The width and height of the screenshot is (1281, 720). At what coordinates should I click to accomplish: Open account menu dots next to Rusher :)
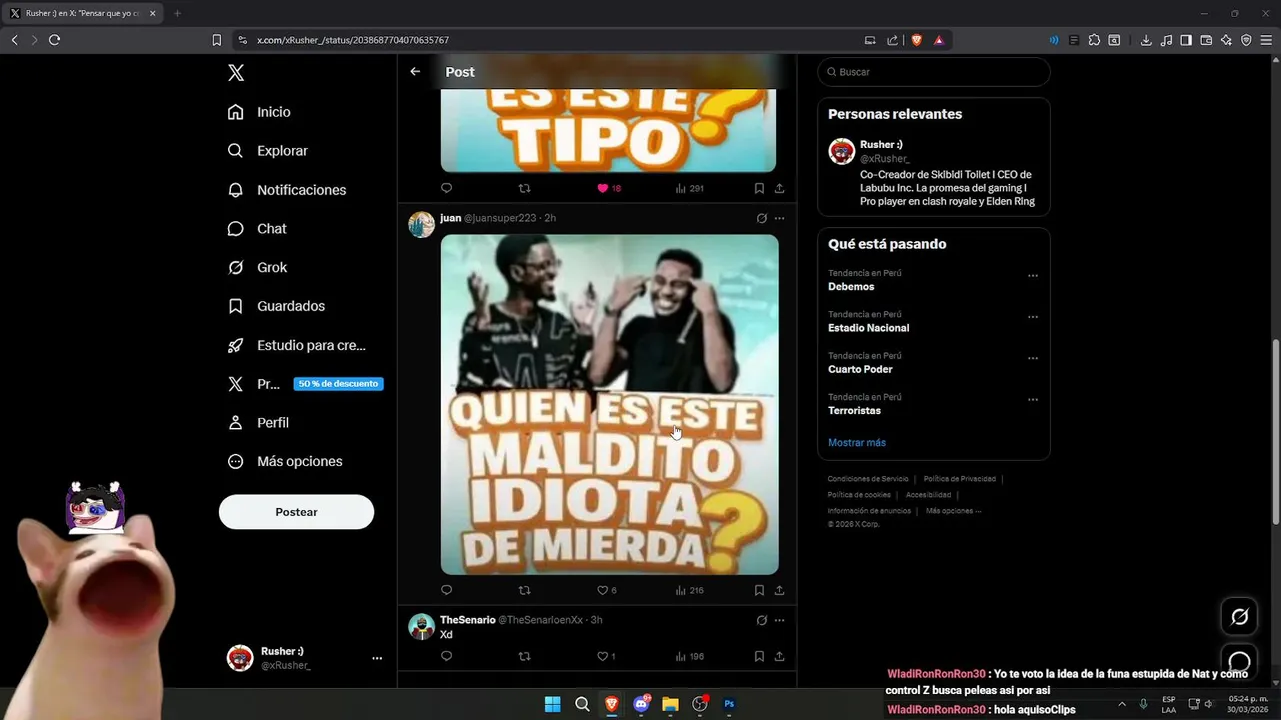(377, 658)
